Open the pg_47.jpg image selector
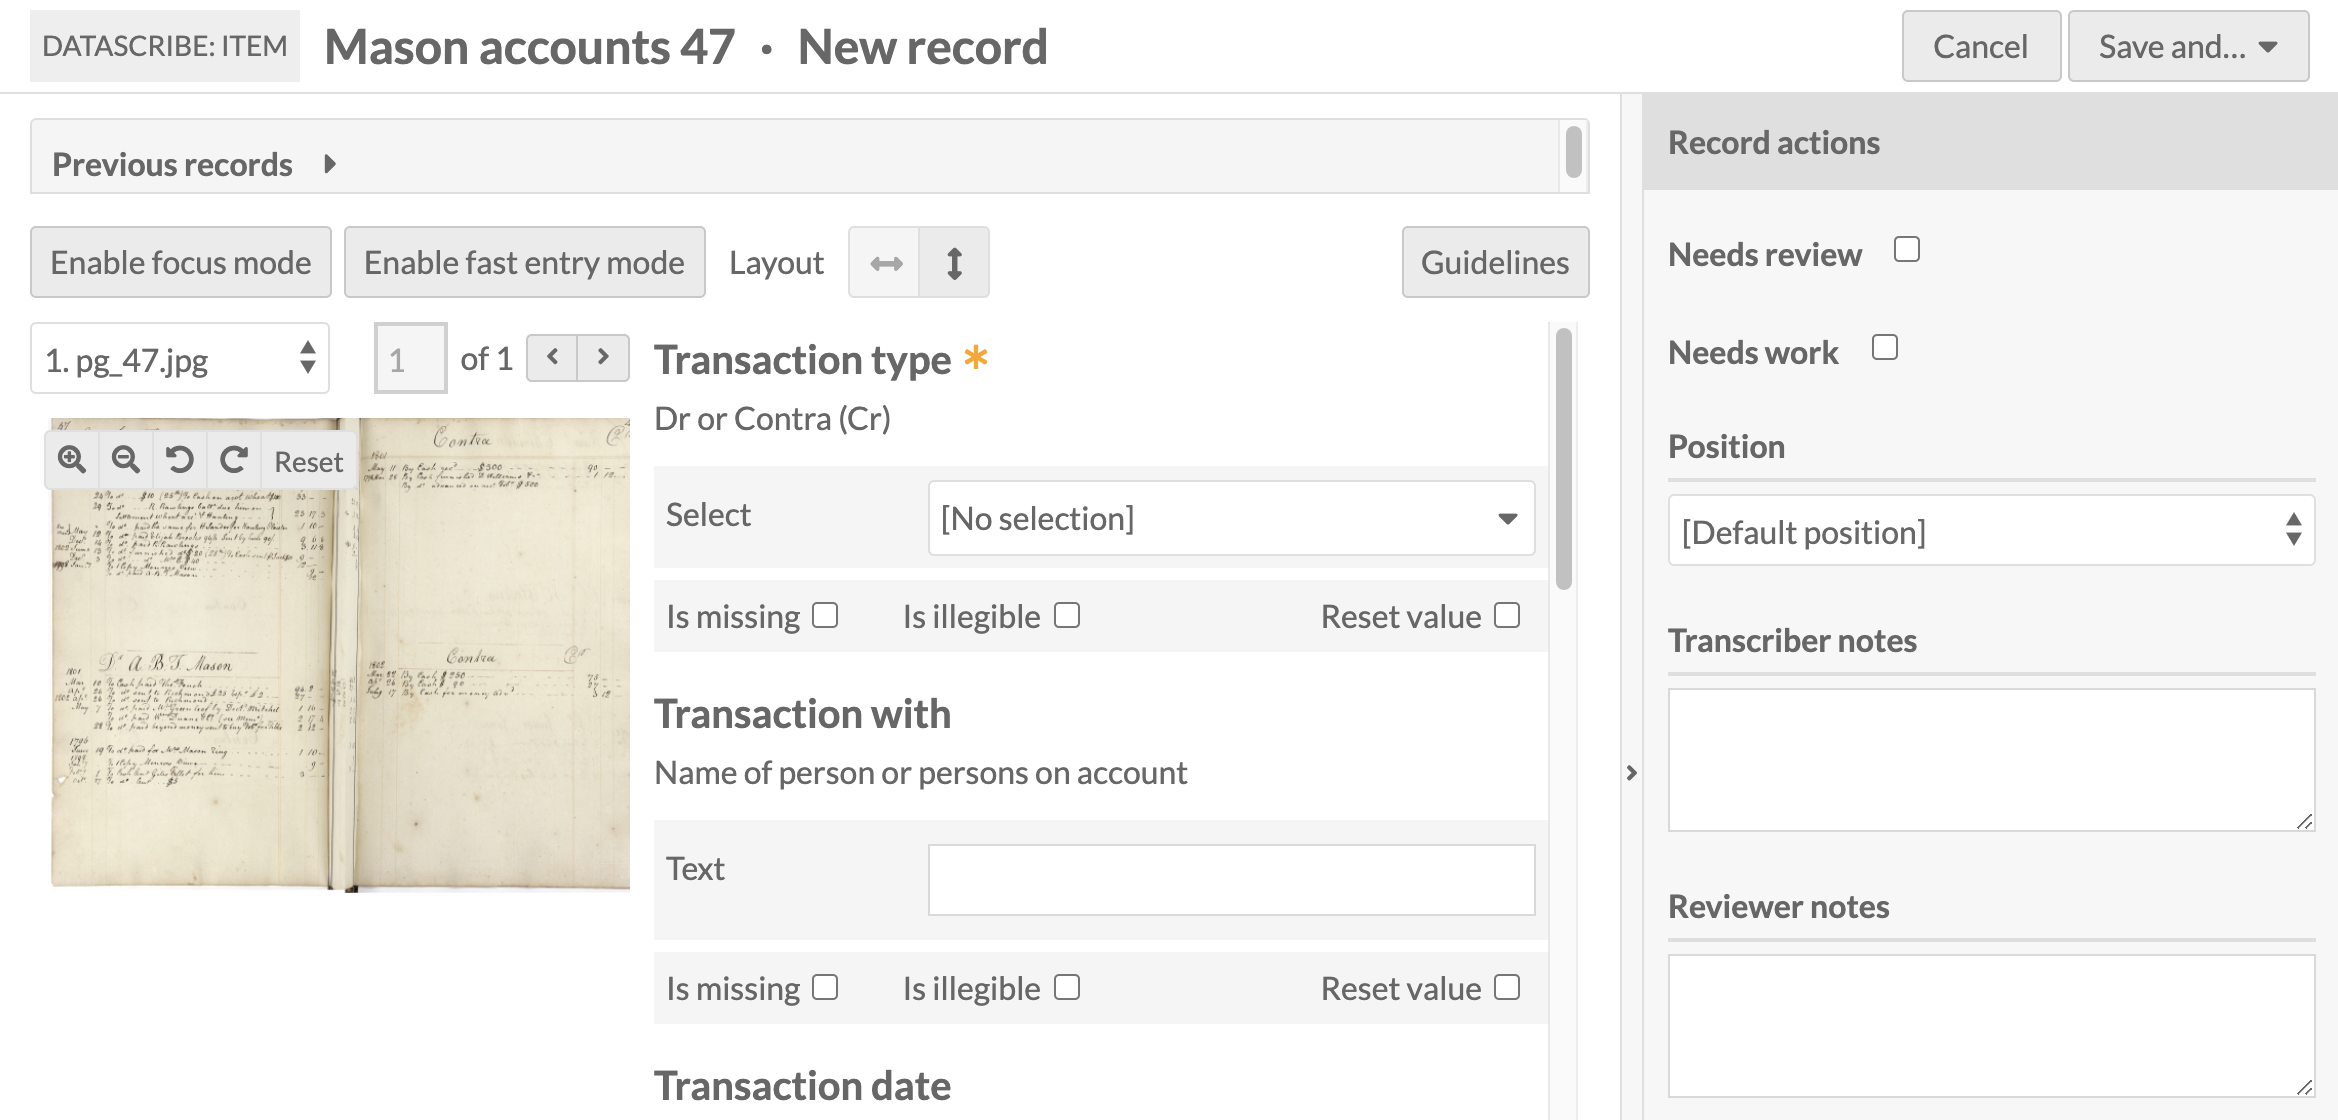Image resolution: width=2338 pixels, height=1120 pixels. (179, 357)
